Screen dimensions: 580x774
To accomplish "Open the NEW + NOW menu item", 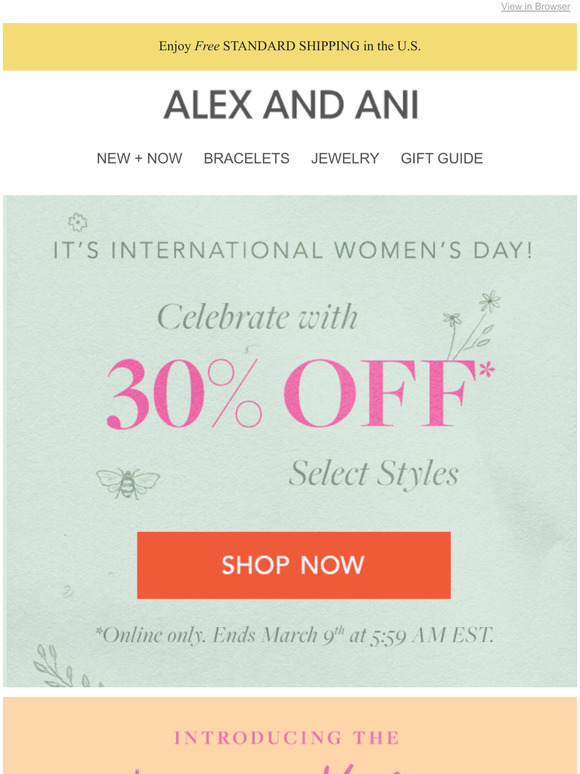I will point(139,158).
